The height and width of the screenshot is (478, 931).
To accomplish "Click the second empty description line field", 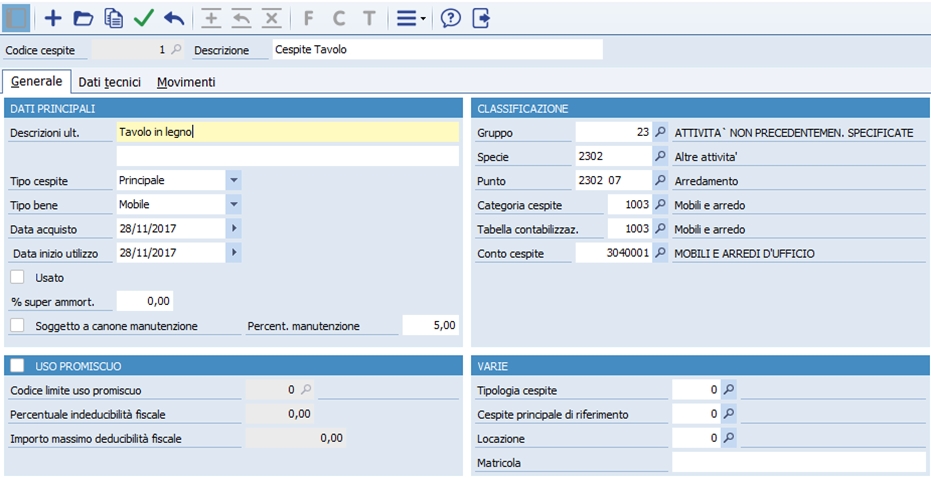I will (x=287, y=156).
